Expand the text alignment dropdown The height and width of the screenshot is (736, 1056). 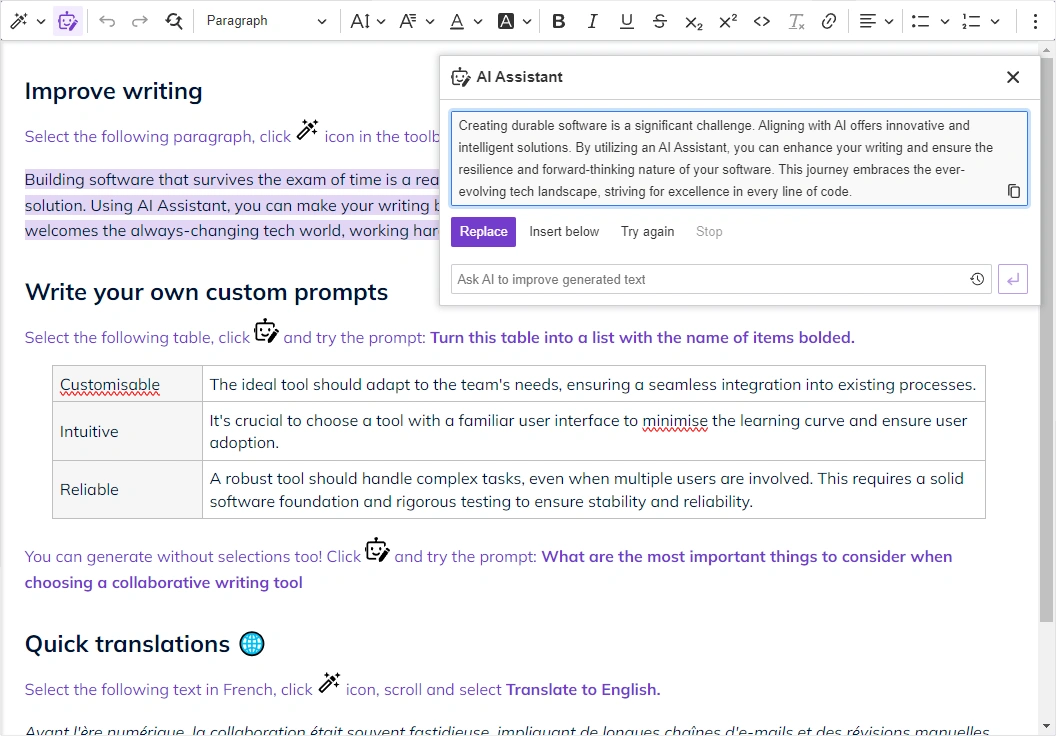[876, 21]
